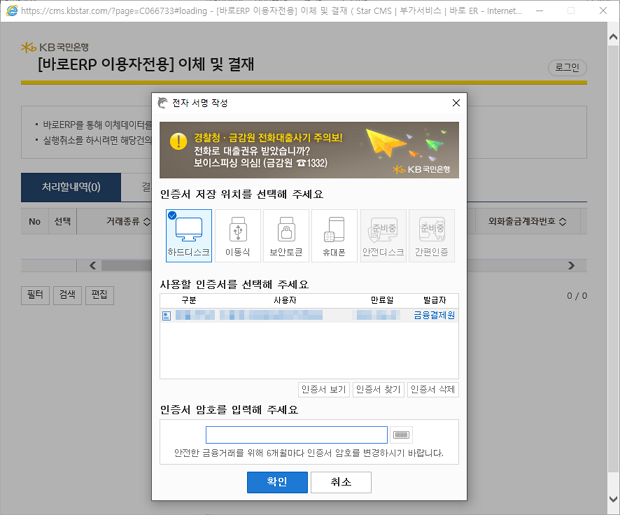Click the dialog title dolphin icon
This screenshot has height=515, width=620.
[163, 103]
